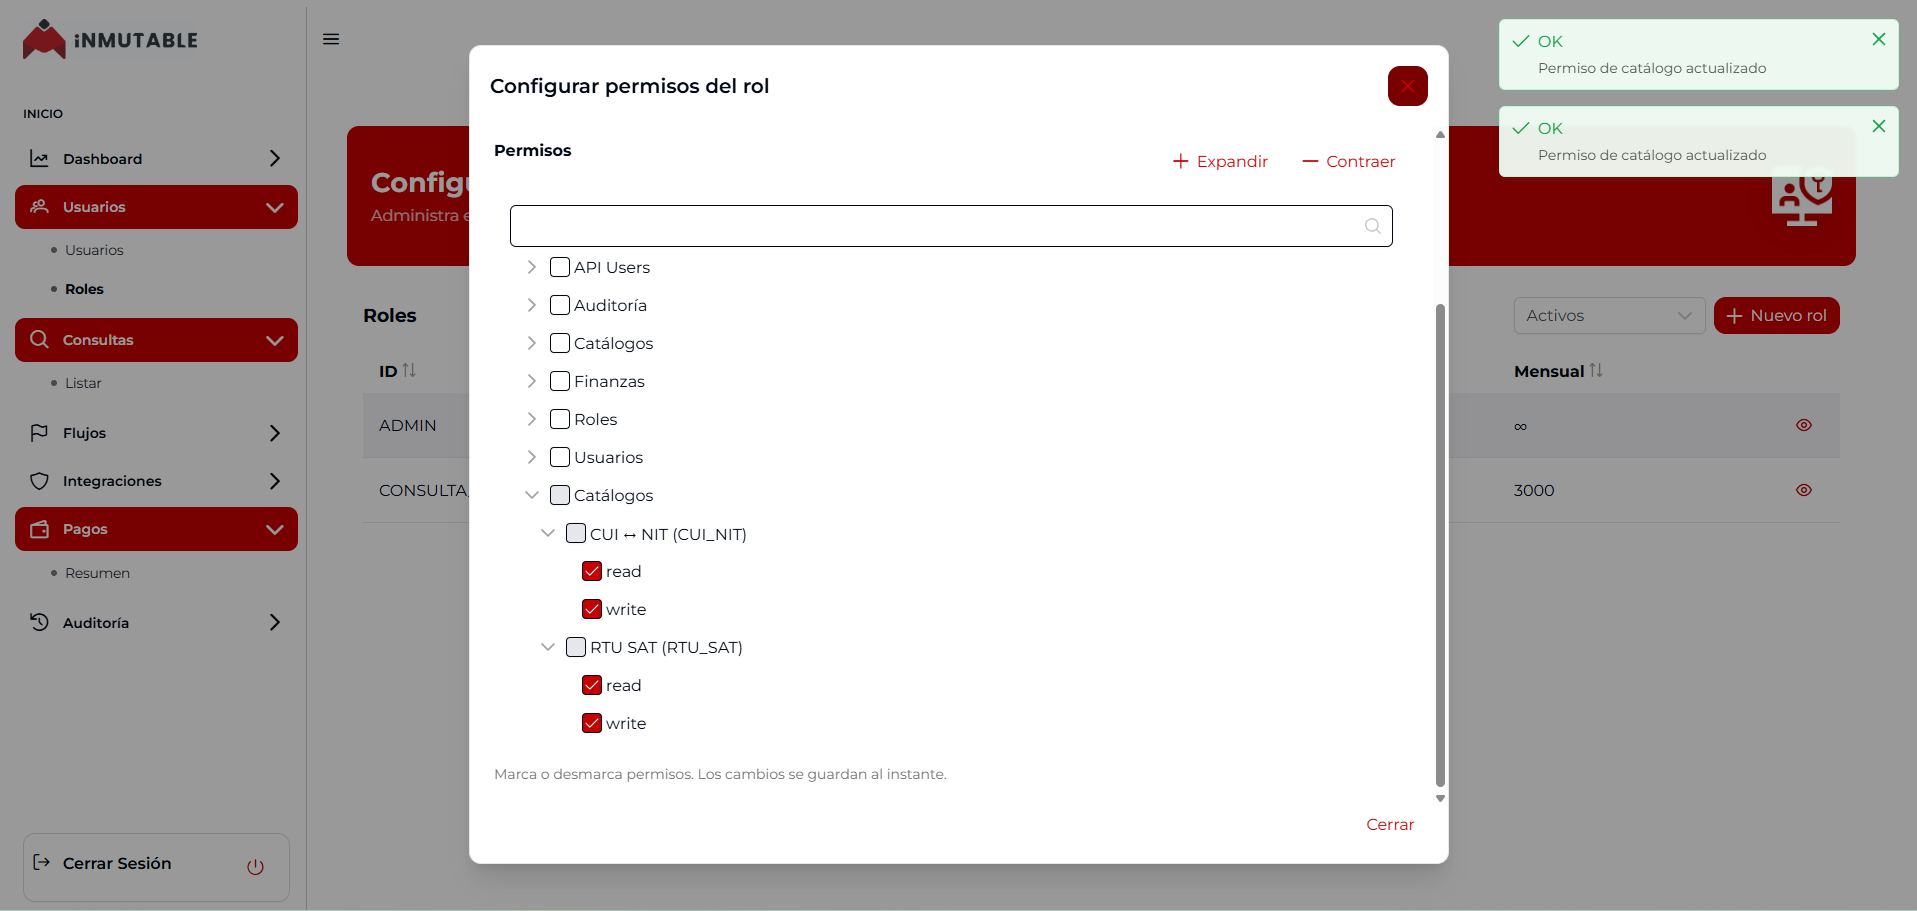Click the eye icon in ADMIN row
Viewport: 1917px width, 911px height.
click(1803, 425)
